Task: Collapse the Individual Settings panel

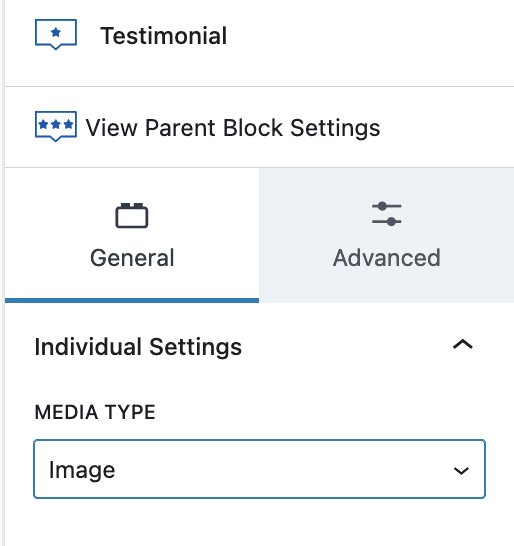Action: 462,345
